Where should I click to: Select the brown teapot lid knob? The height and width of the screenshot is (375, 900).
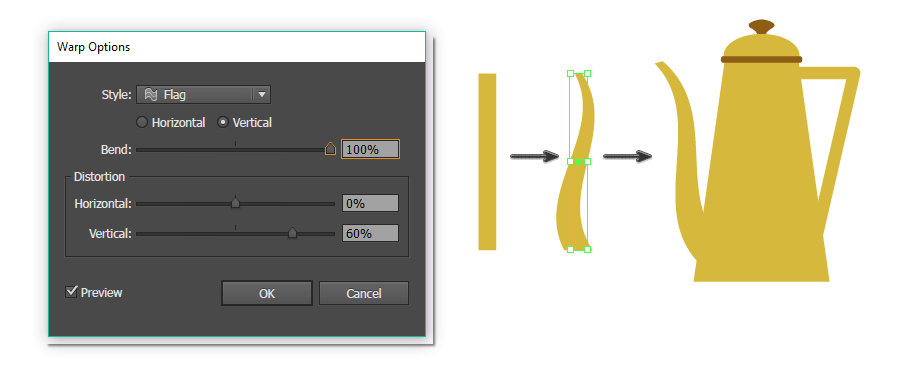[x=762, y=27]
